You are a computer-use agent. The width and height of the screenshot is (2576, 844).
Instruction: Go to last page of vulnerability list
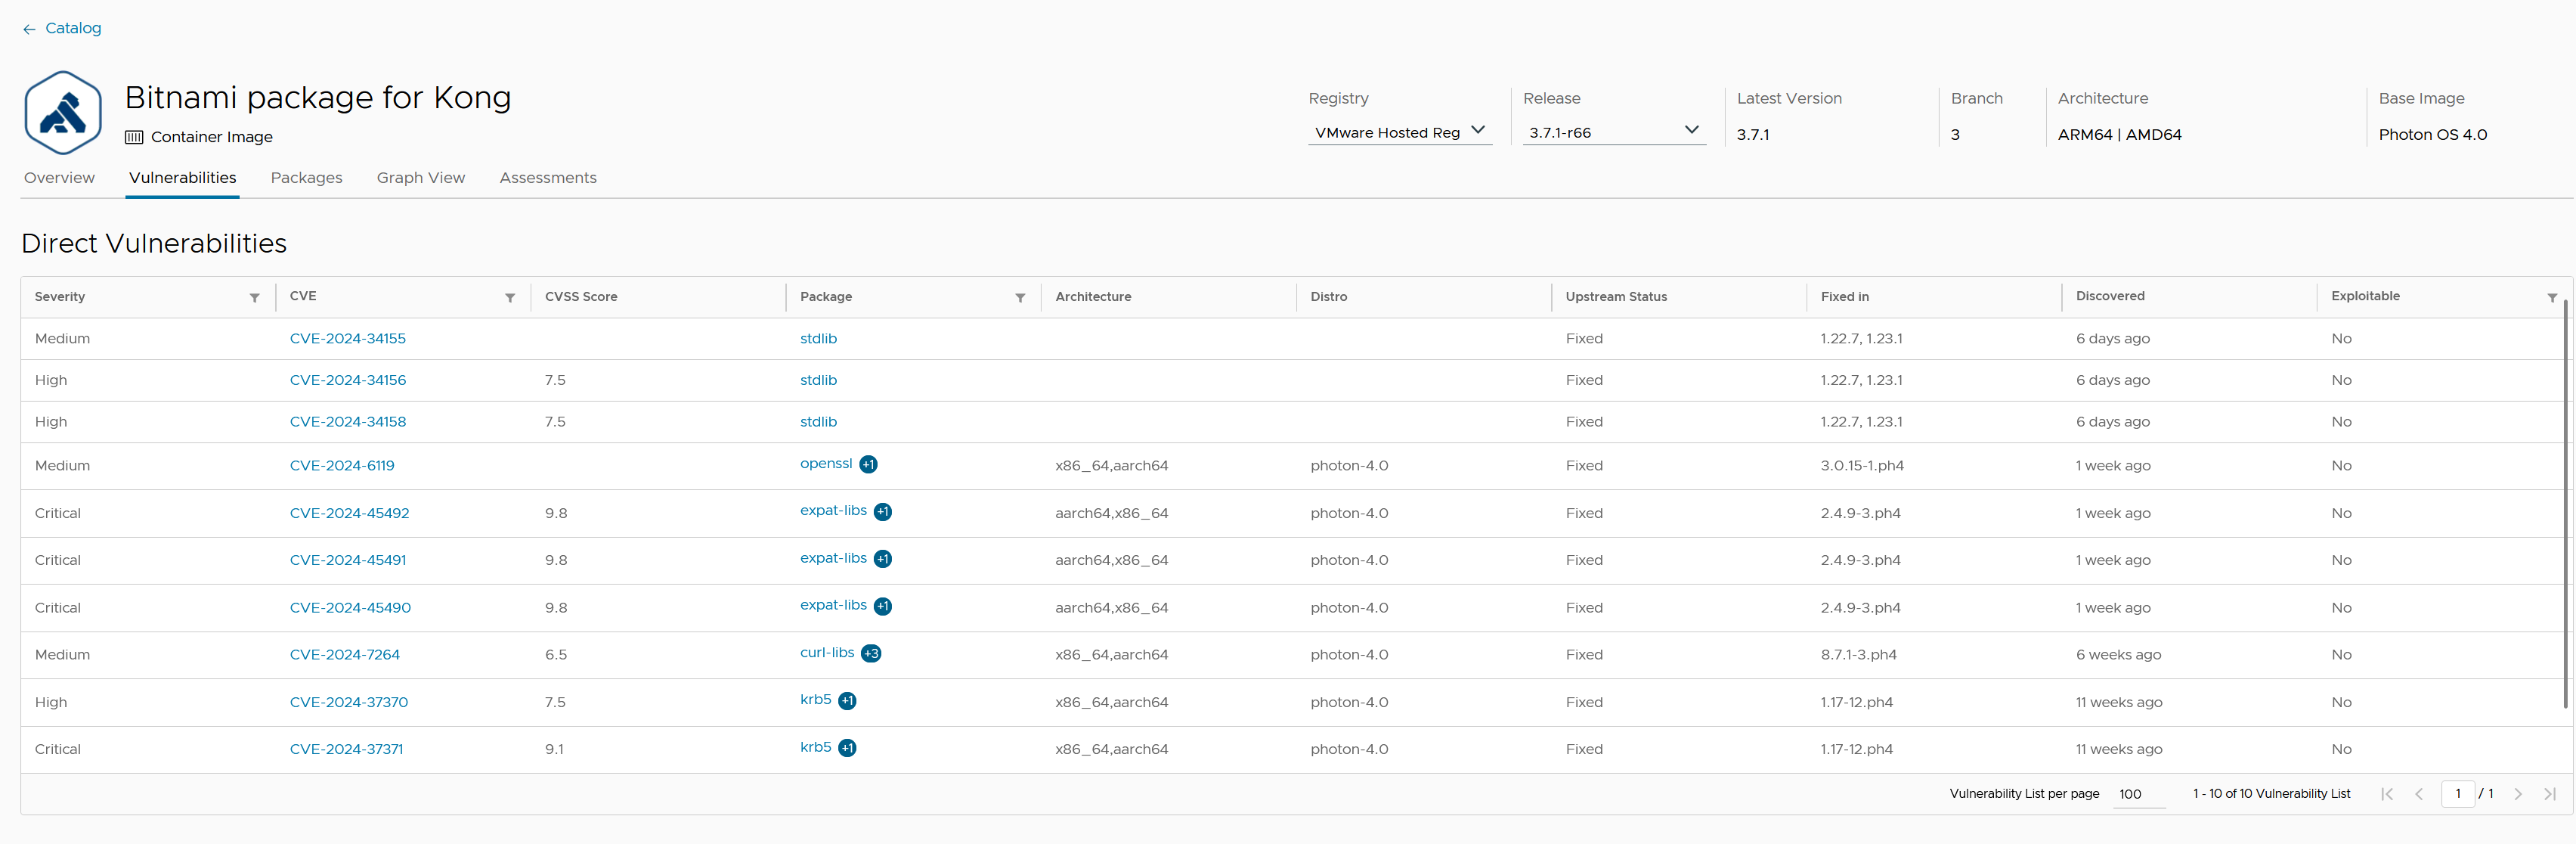pyautogui.click(x=2550, y=794)
